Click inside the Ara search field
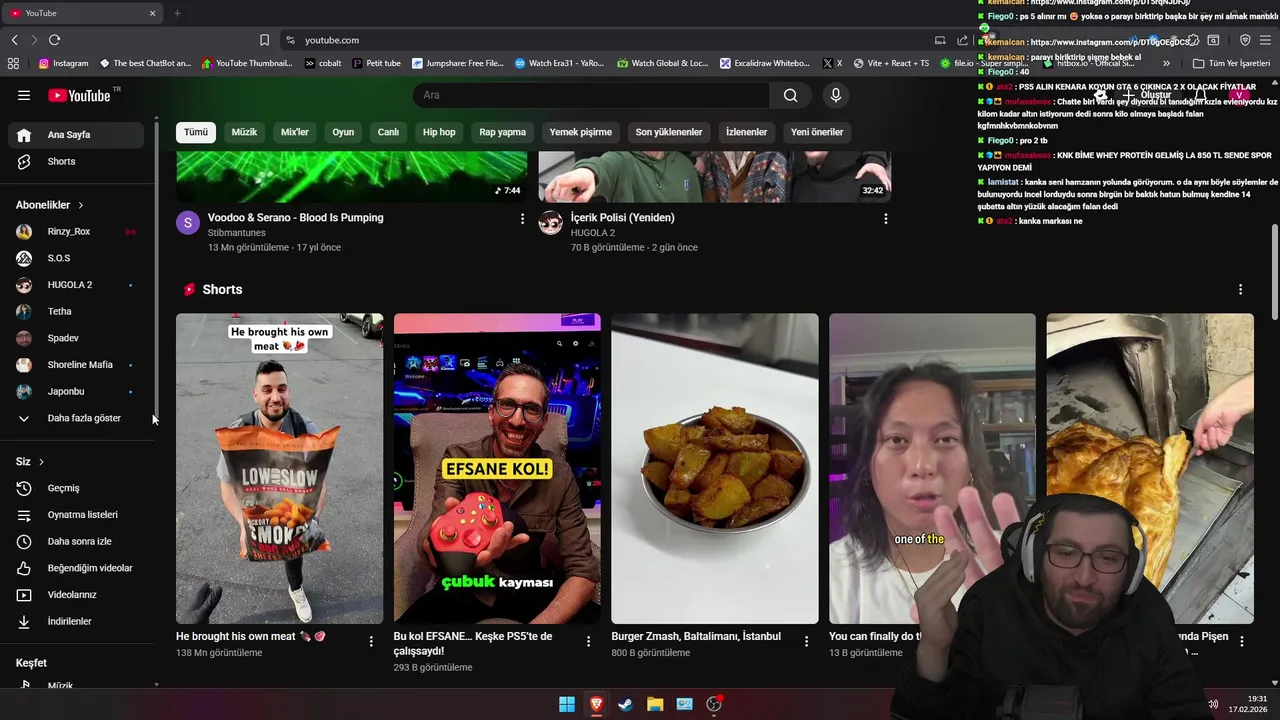Viewport: 1280px width, 720px height. click(x=590, y=95)
